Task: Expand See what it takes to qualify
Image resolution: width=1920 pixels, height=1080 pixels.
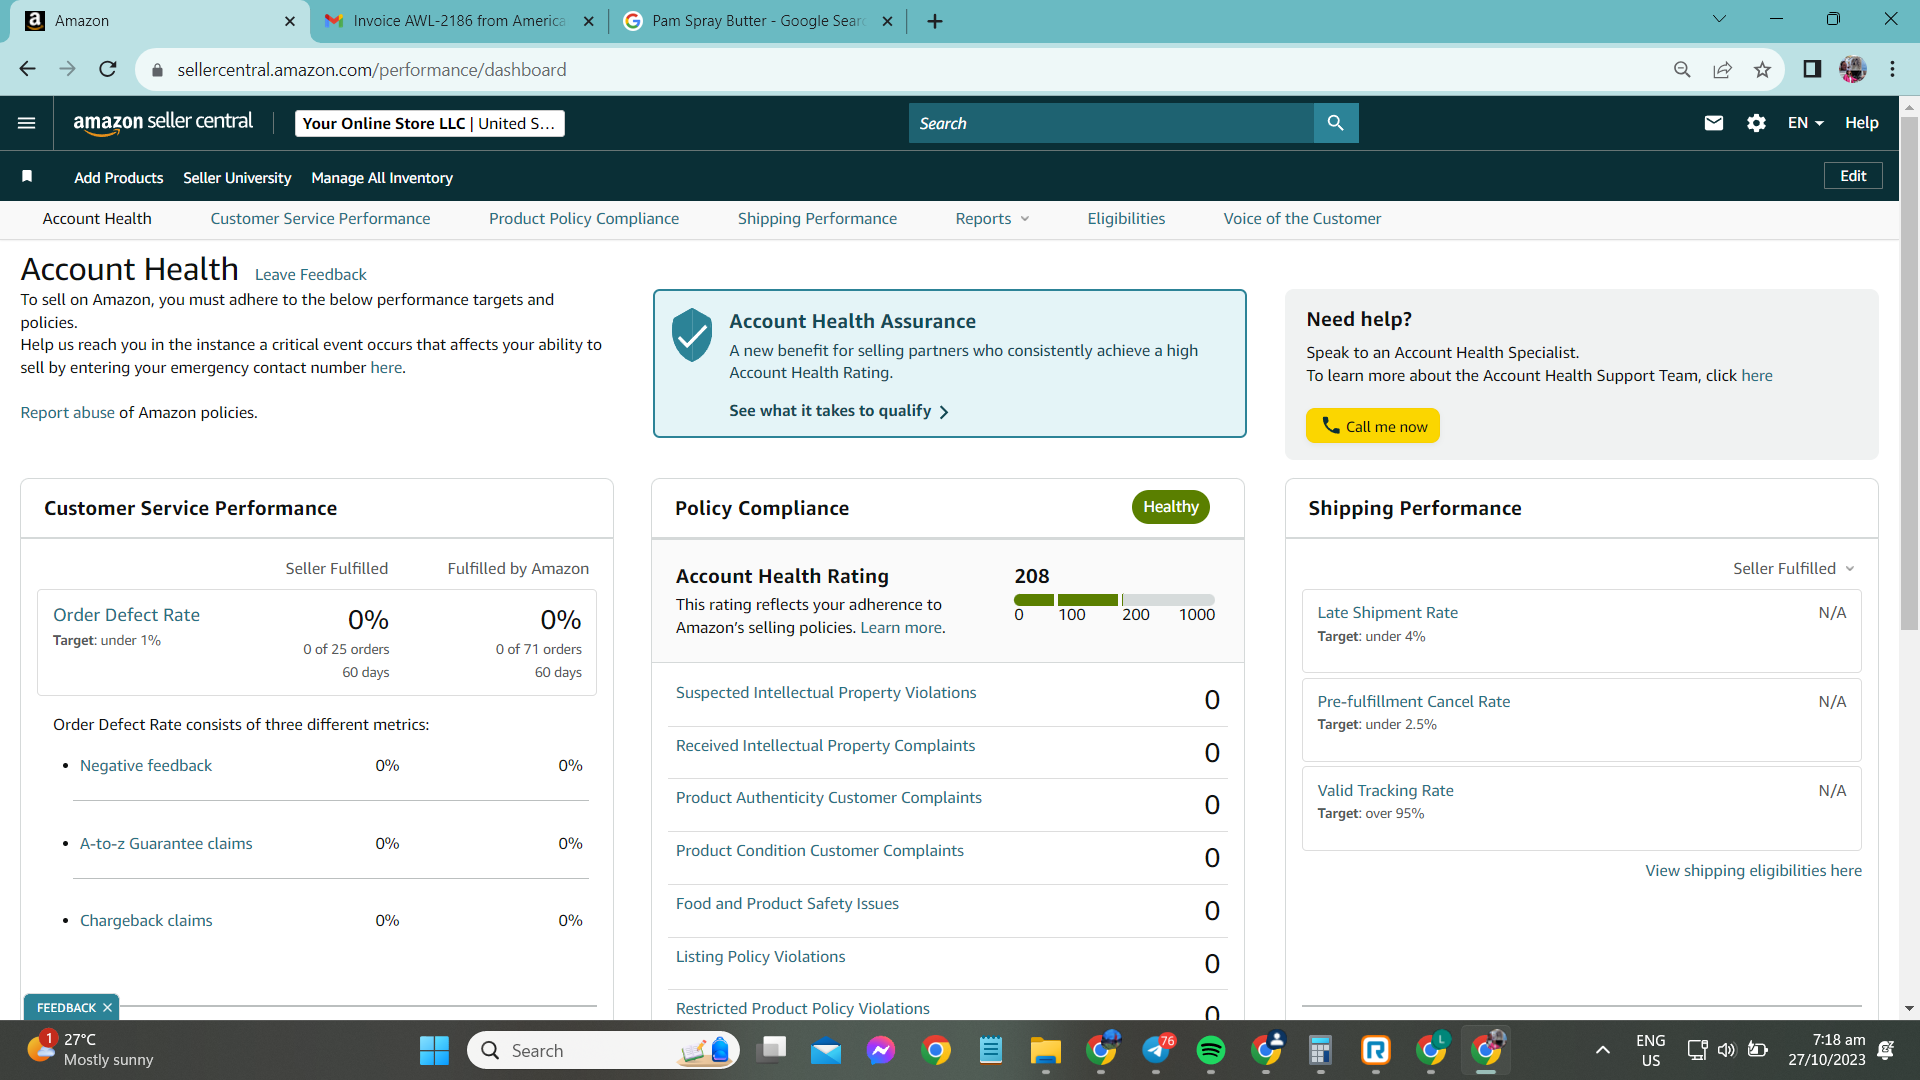Action: [x=839, y=411]
